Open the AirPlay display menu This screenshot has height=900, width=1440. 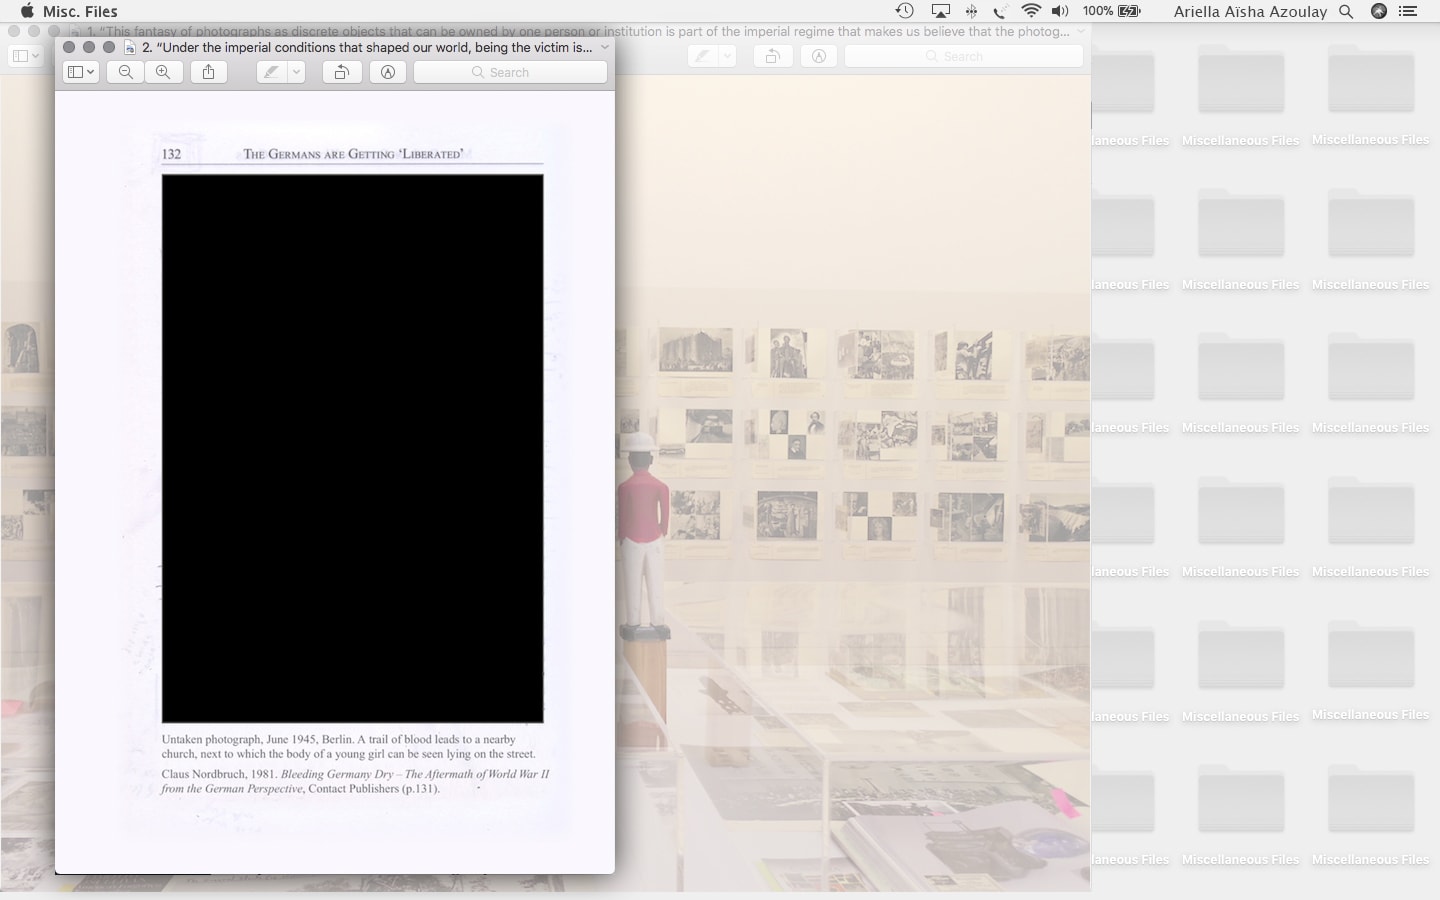pyautogui.click(x=940, y=11)
